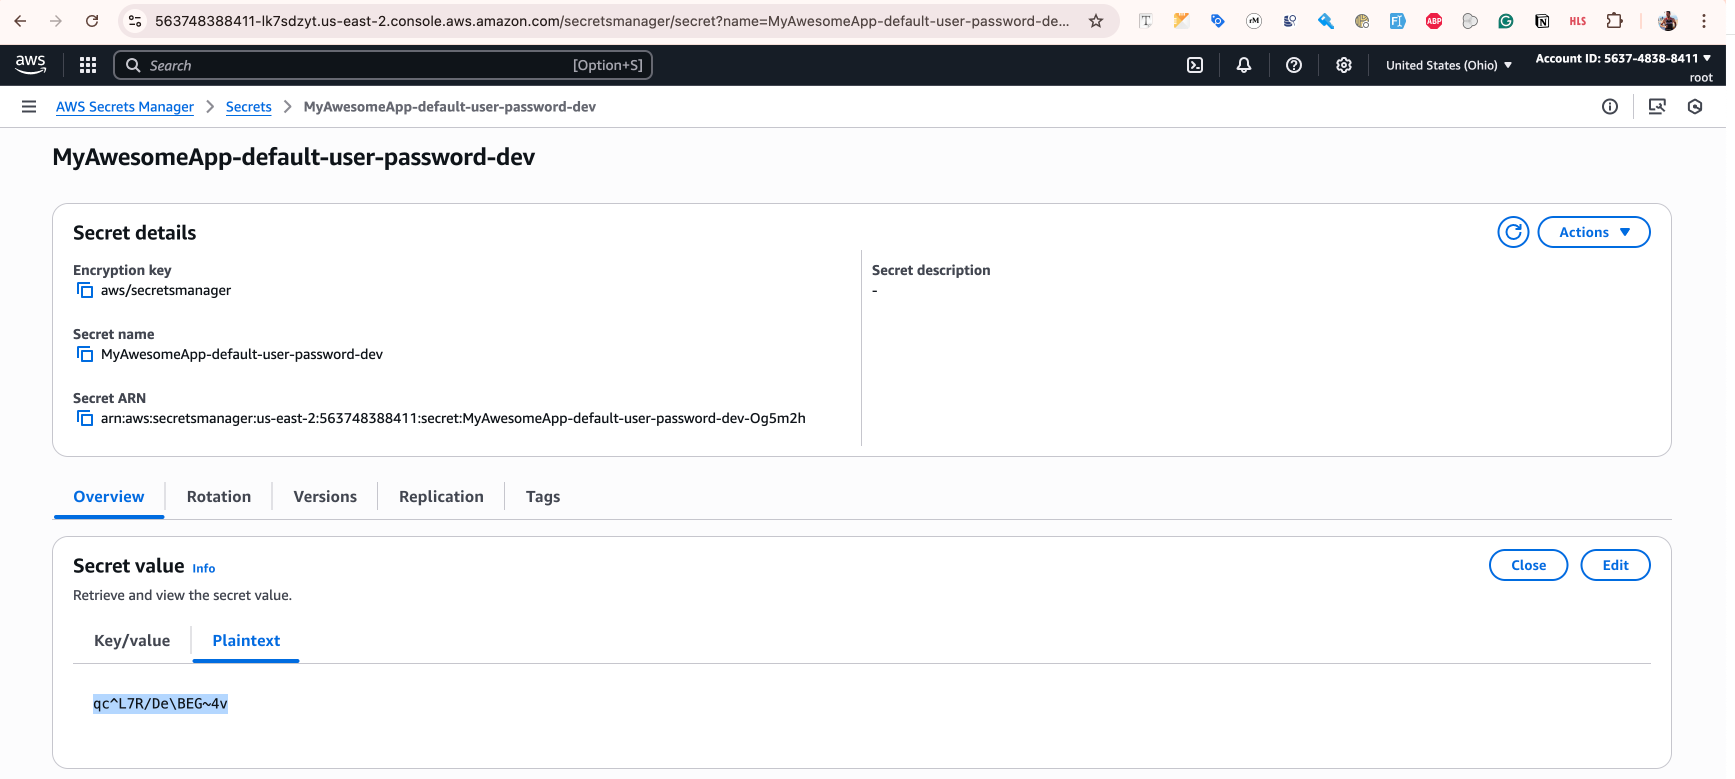Screen dimensions: 1735x779
Task: Click the HLS extension icon
Action: [1578, 21]
